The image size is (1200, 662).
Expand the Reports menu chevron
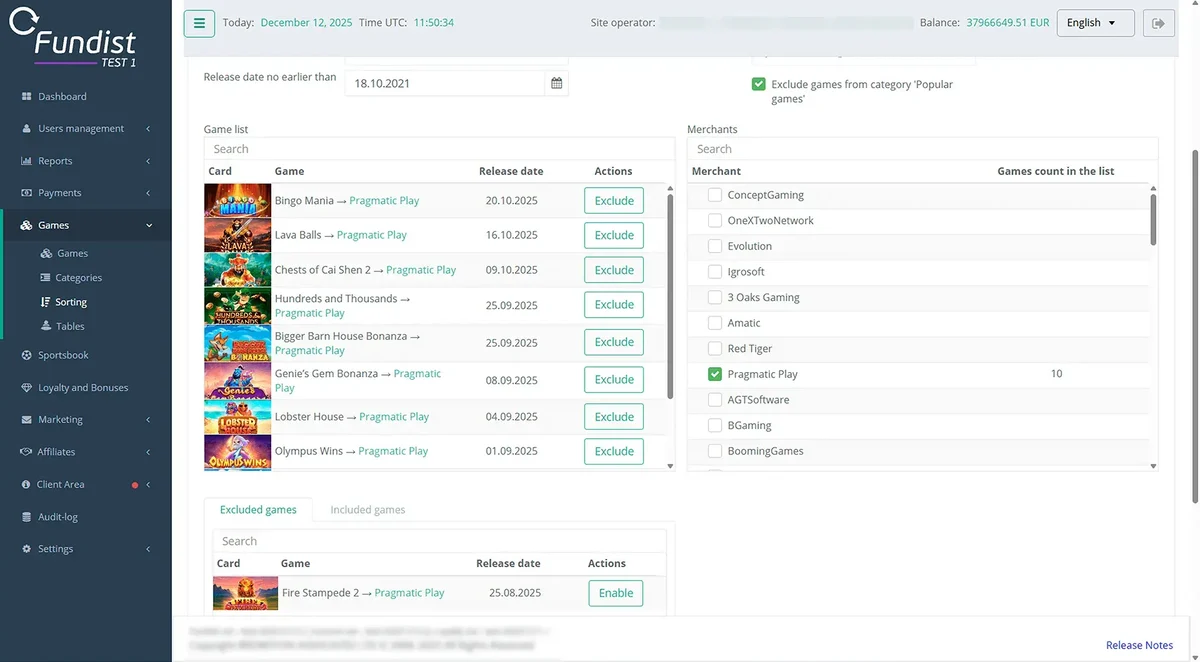[148, 161]
